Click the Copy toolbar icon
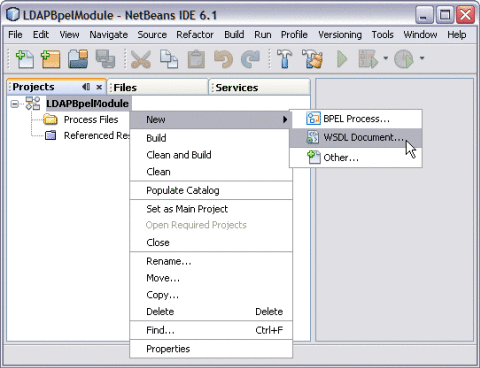The height and width of the screenshot is (368, 480). pyautogui.click(x=169, y=59)
